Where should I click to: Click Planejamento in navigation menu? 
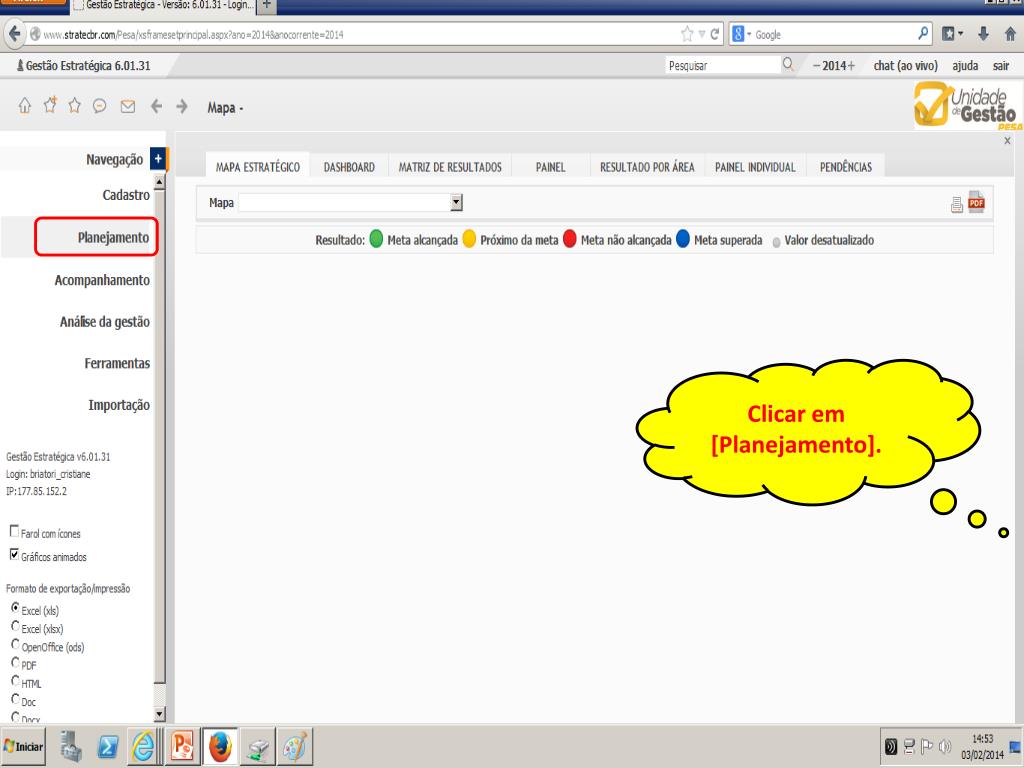113,238
